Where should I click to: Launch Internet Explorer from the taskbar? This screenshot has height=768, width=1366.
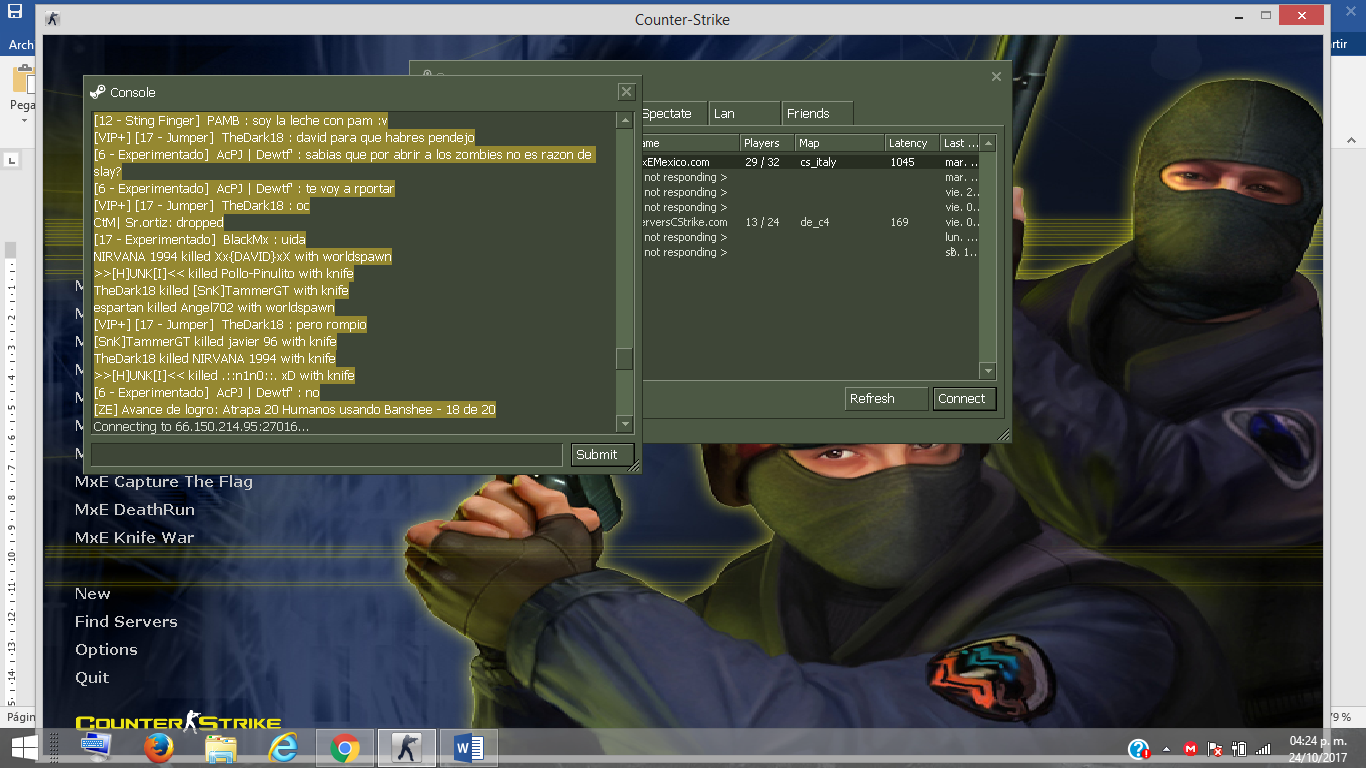point(283,748)
